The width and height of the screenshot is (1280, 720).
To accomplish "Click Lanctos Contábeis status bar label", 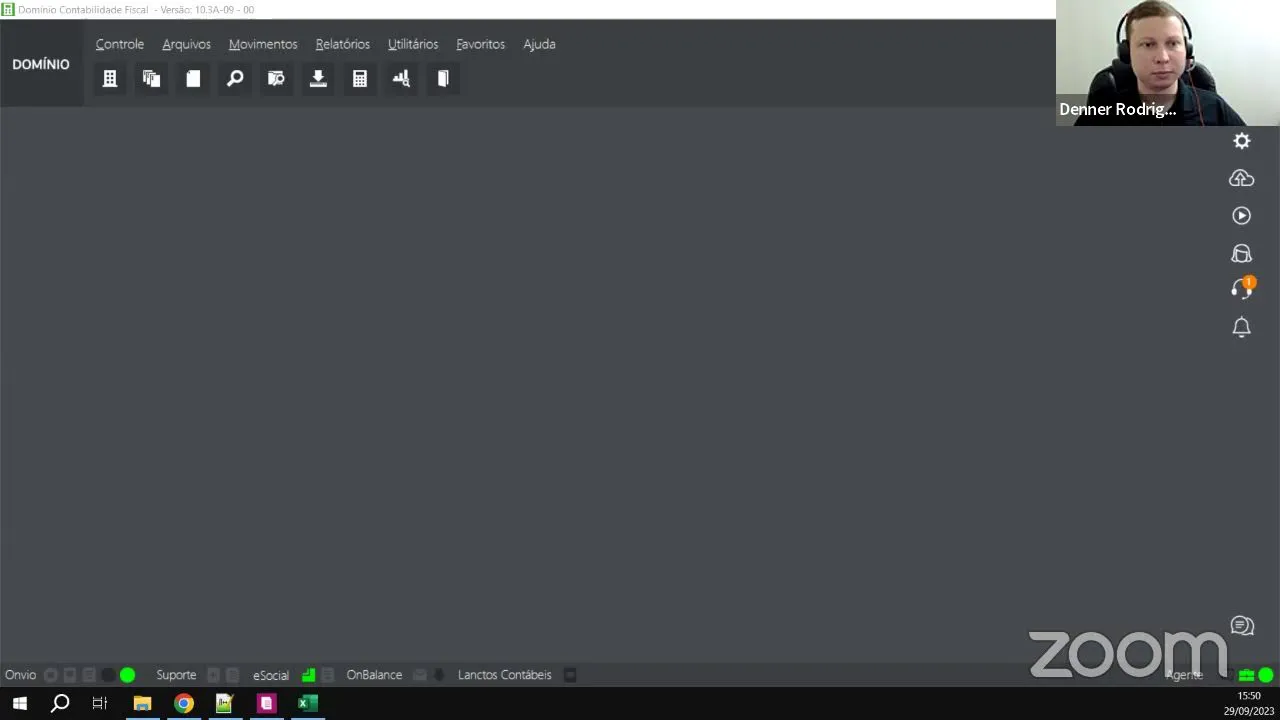I will (x=504, y=675).
